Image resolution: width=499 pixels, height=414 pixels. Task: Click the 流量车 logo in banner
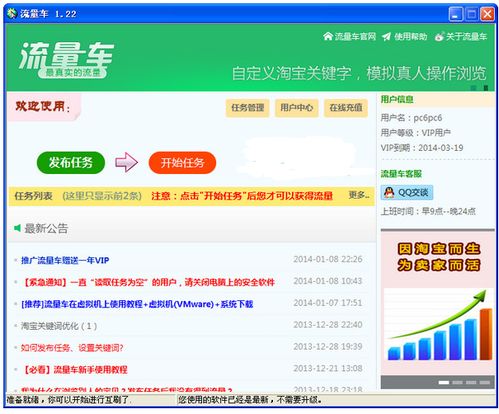[x=66, y=59]
